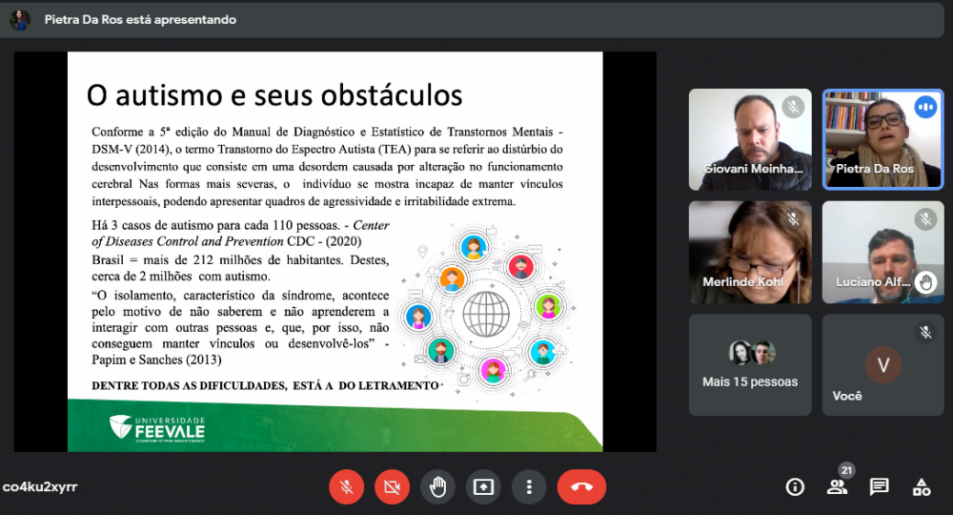Unmute the microphone in bottom toolbar
Viewport: 953px width, 515px height.
point(346,487)
